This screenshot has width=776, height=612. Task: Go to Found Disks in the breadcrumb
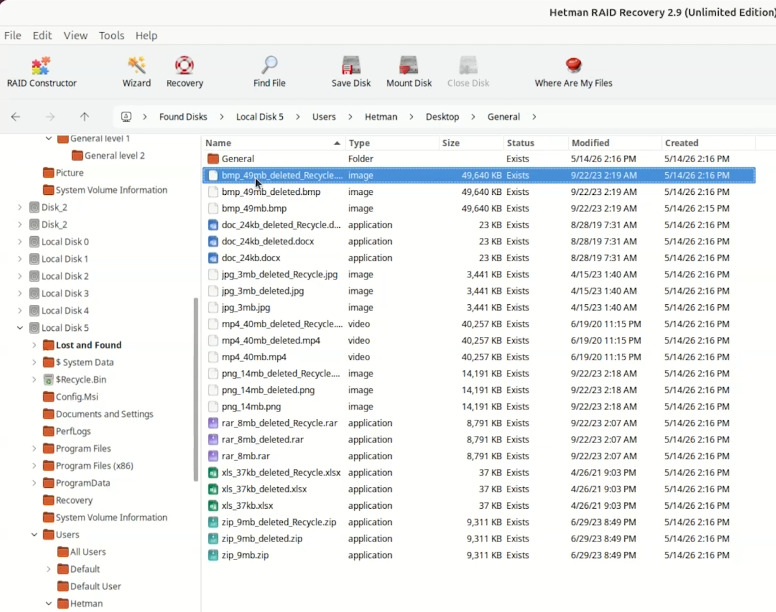click(x=183, y=117)
